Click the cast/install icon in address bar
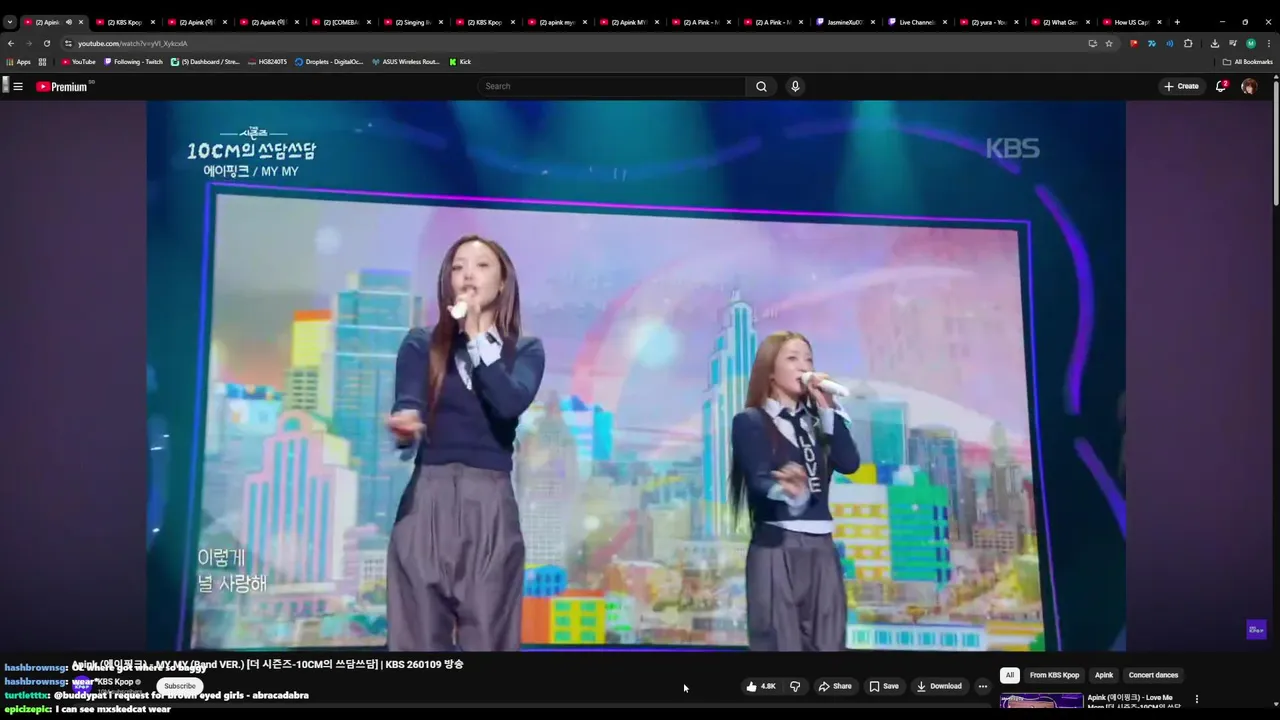Screen dimensions: 1280x720 (x=1092, y=43)
